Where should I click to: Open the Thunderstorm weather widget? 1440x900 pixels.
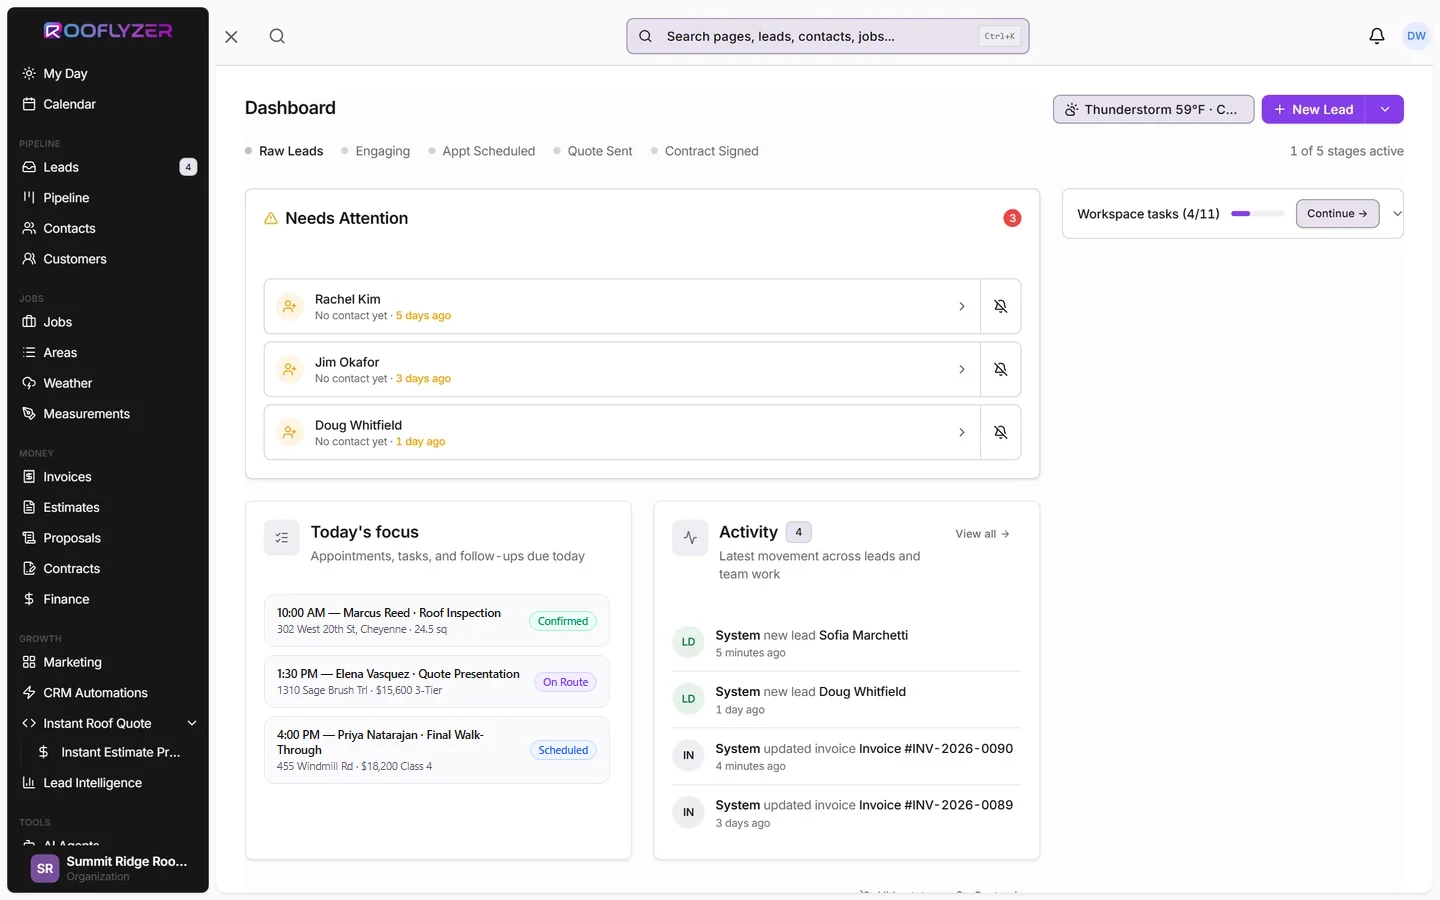coord(1153,109)
